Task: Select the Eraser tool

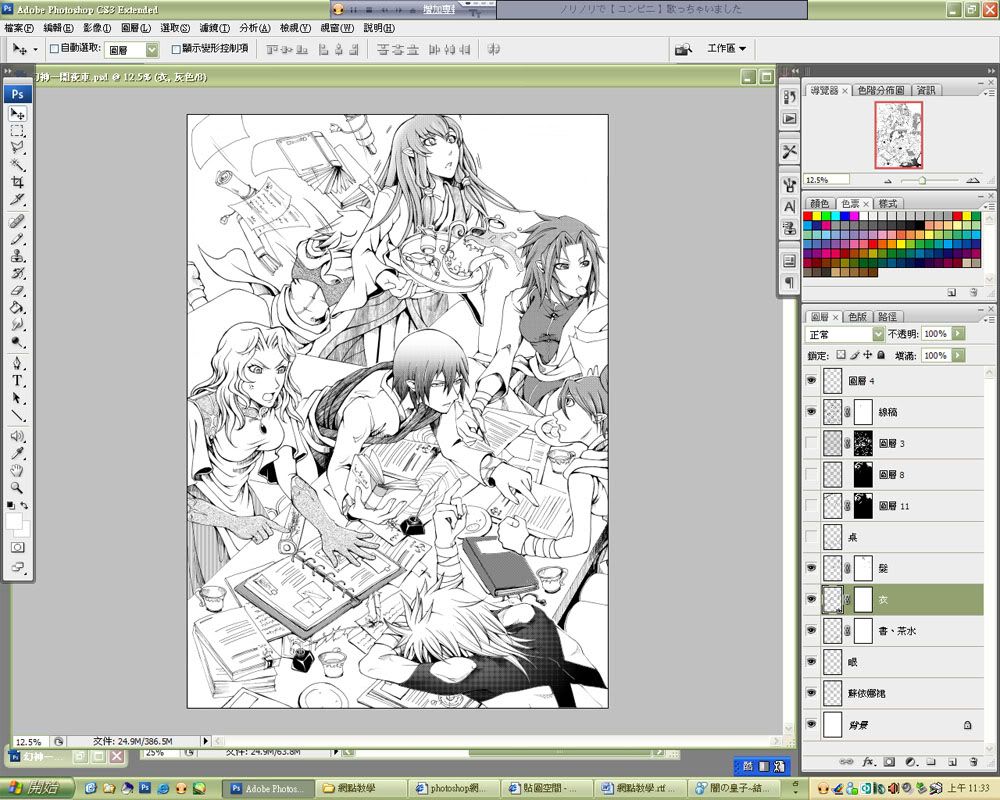Action: coord(17,290)
